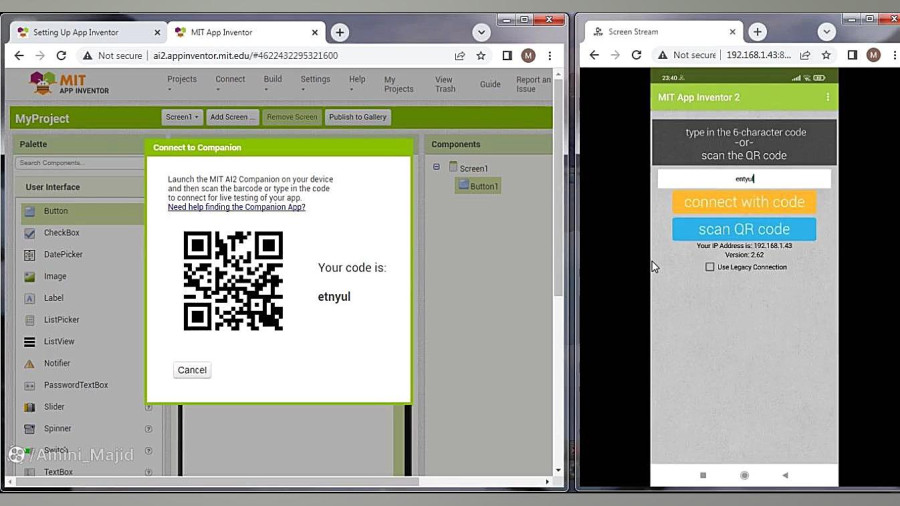Click the MIT App Inventor logo
This screenshot has height=506, width=900.
point(69,84)
